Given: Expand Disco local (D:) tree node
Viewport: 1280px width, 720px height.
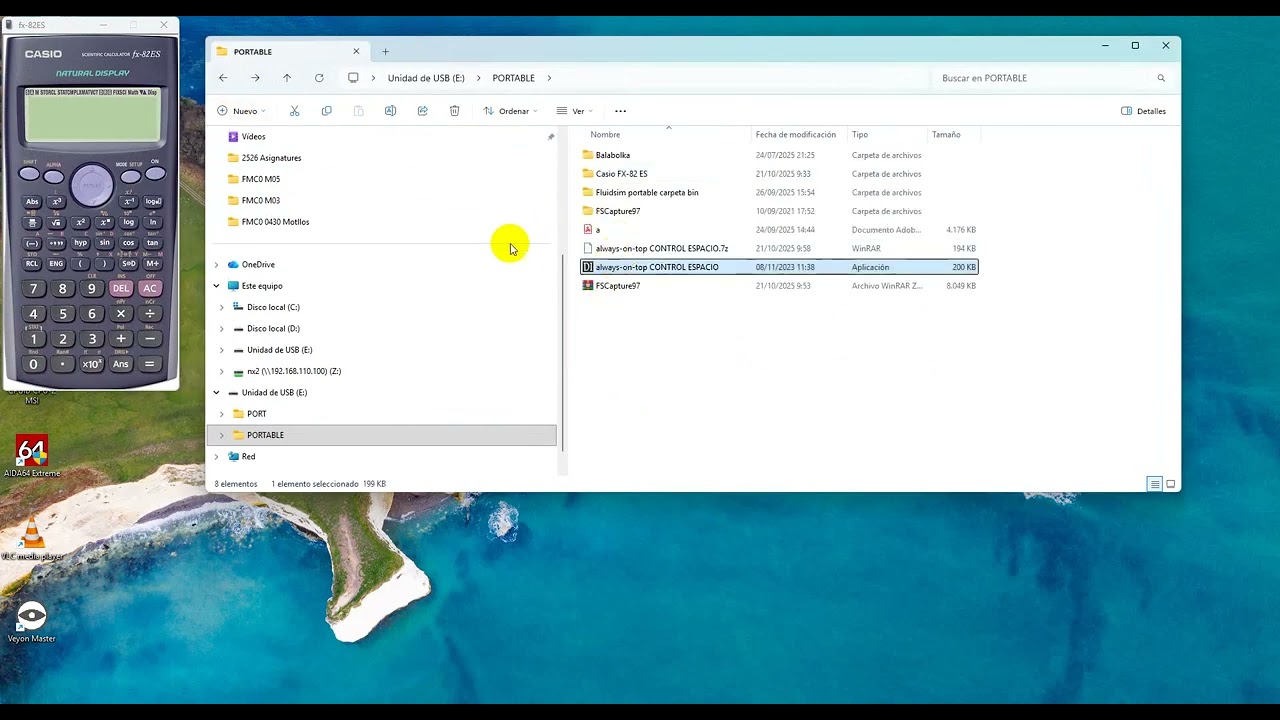Looking at the screenshot, I should click(222, 329).
